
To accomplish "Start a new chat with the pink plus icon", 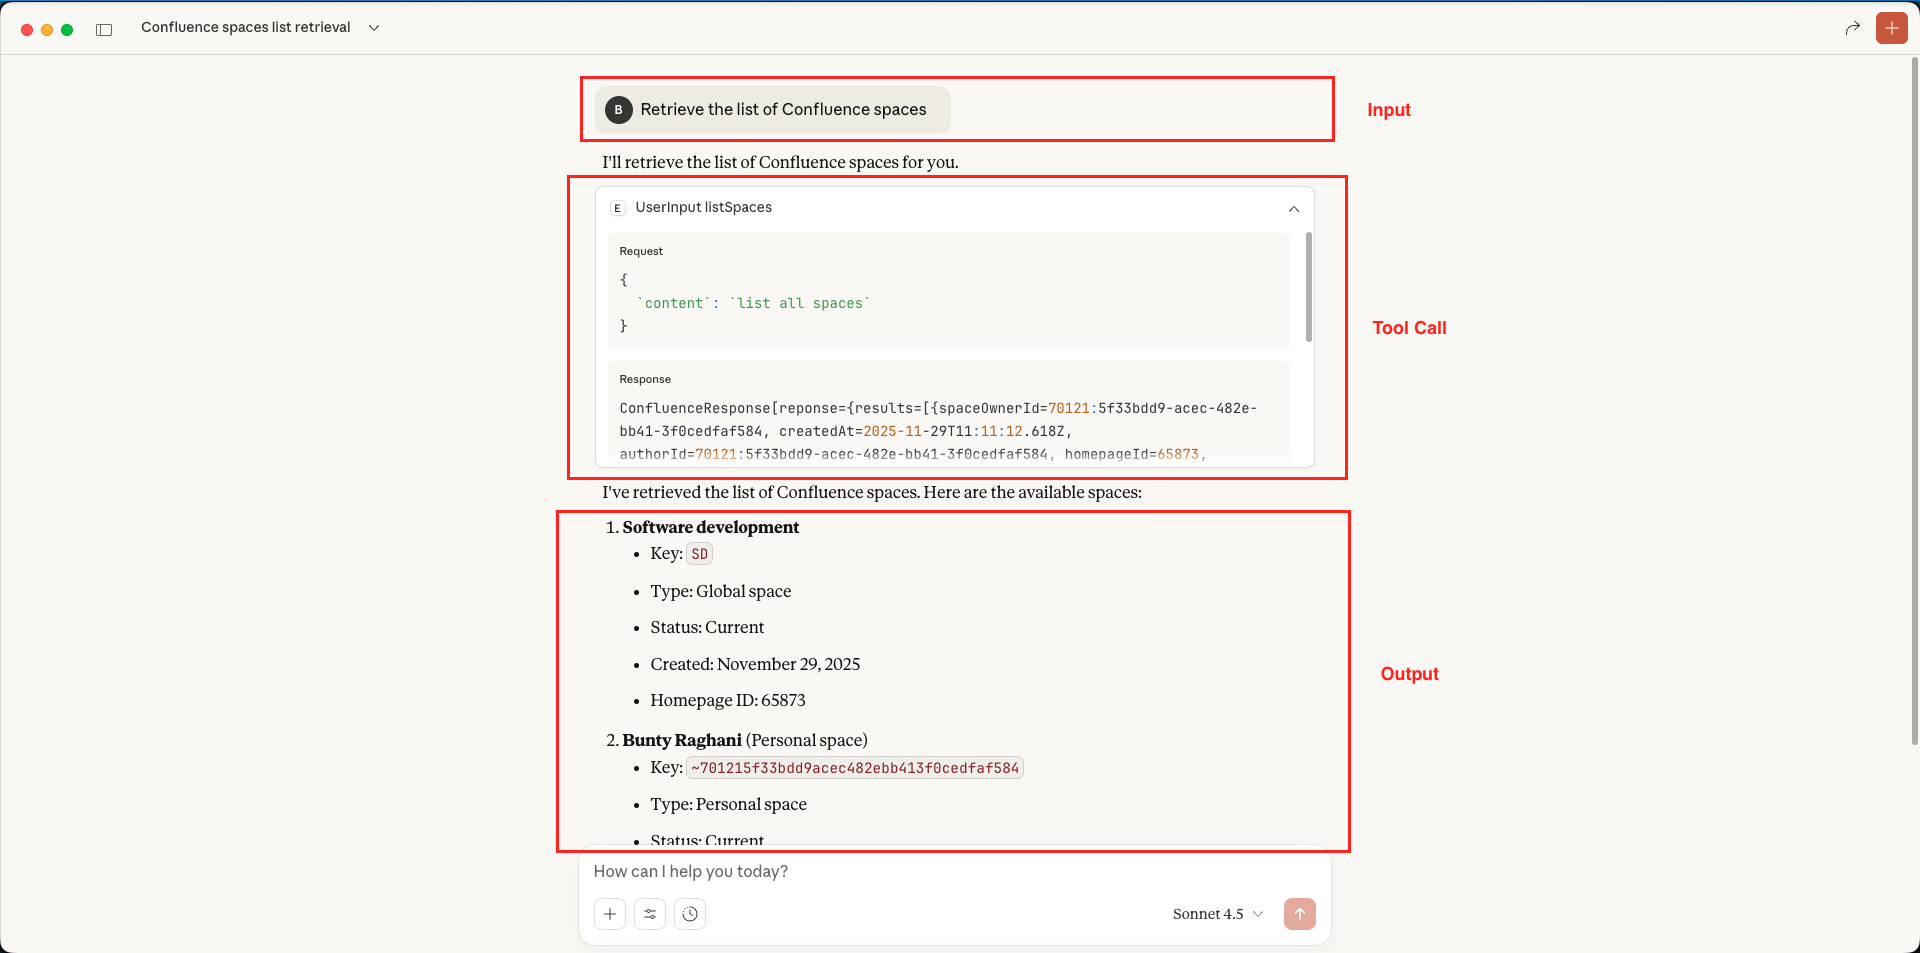I will [1891, 27].
